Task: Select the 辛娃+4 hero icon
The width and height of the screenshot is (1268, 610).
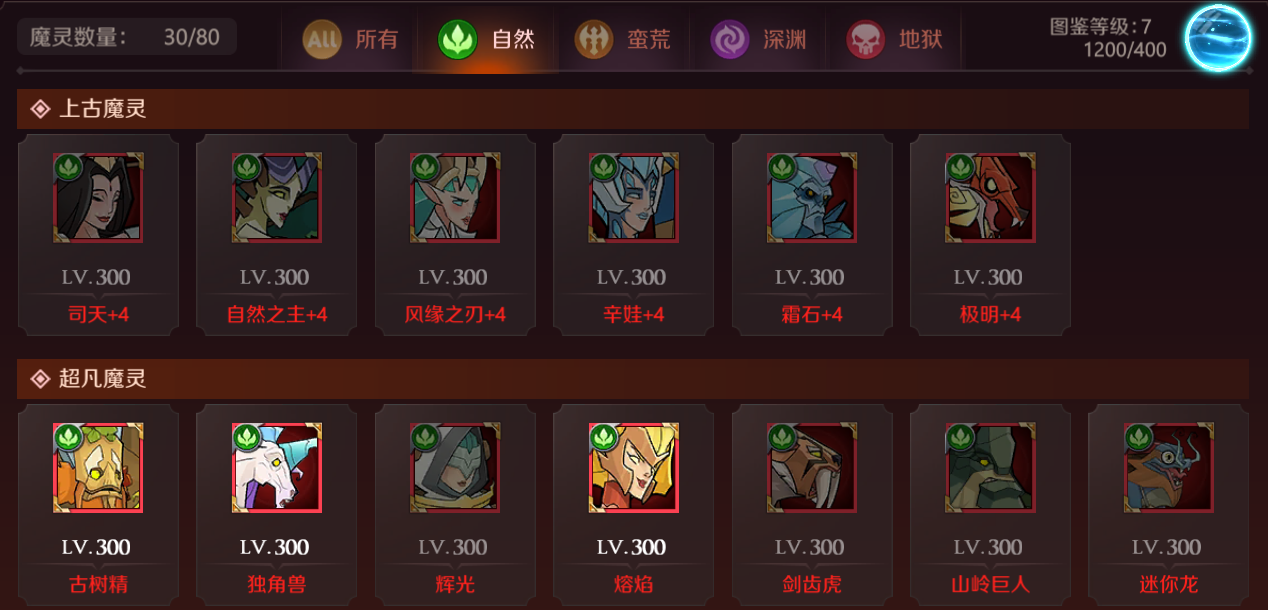Action: 634,197
